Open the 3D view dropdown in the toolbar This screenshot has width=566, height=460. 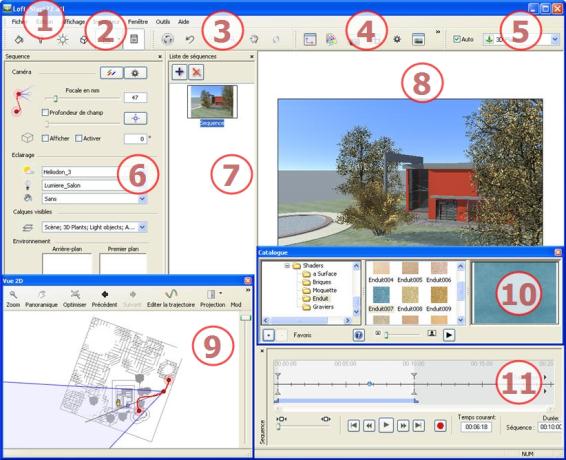point(555,39)
